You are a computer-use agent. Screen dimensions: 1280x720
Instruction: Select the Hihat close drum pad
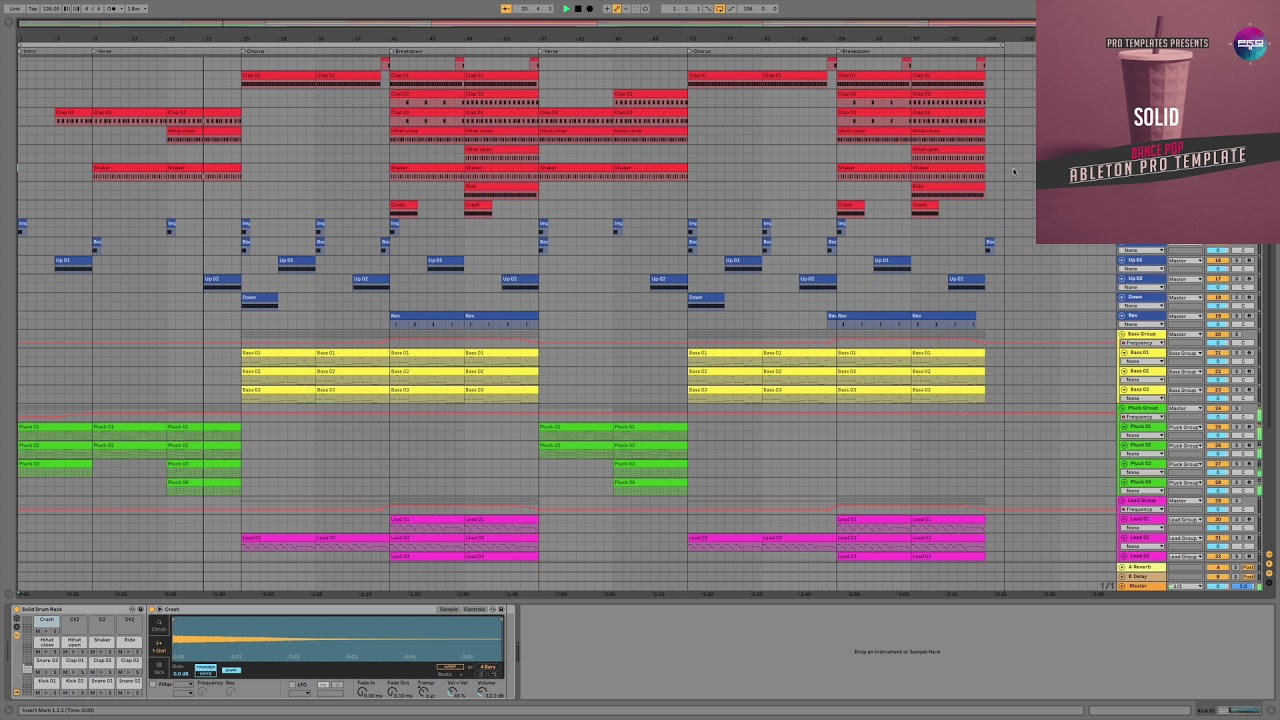[47, 642]
